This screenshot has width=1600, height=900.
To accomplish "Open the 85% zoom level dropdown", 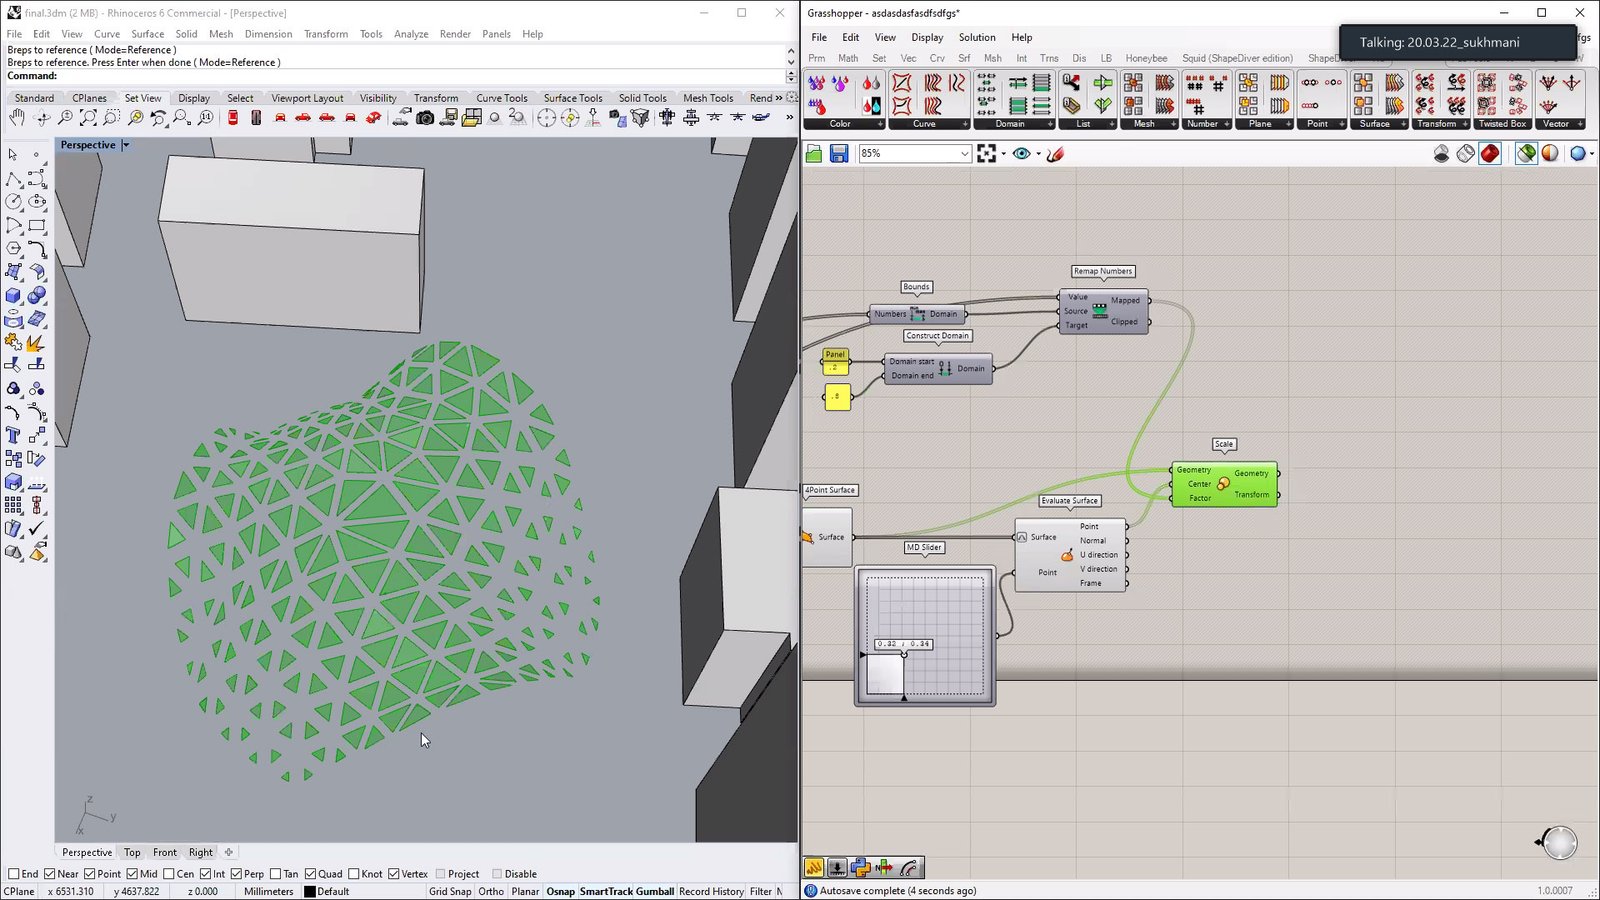I will click(x=964, y=154).
